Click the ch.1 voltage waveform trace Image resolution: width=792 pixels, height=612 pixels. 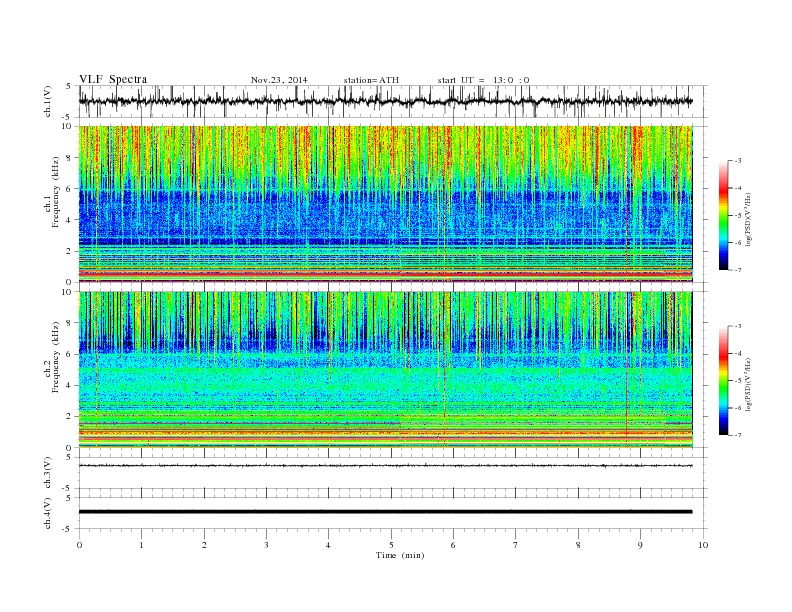pyautogui.click(x=385, y=101)
